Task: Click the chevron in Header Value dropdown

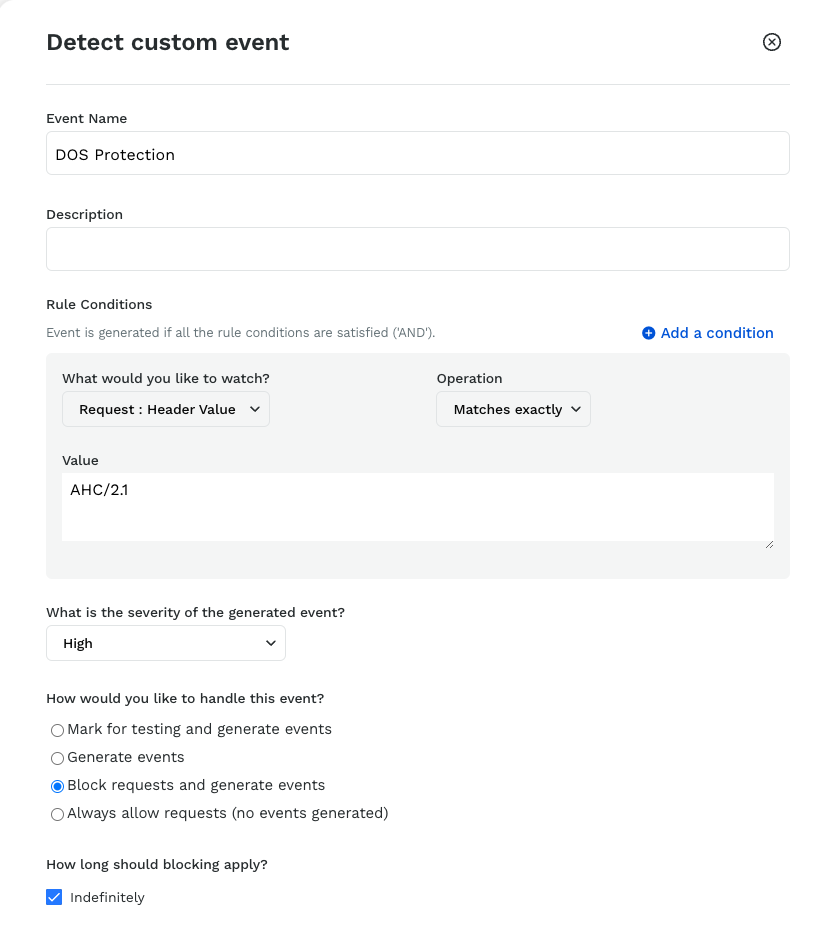Action: [x=255, y=409]
